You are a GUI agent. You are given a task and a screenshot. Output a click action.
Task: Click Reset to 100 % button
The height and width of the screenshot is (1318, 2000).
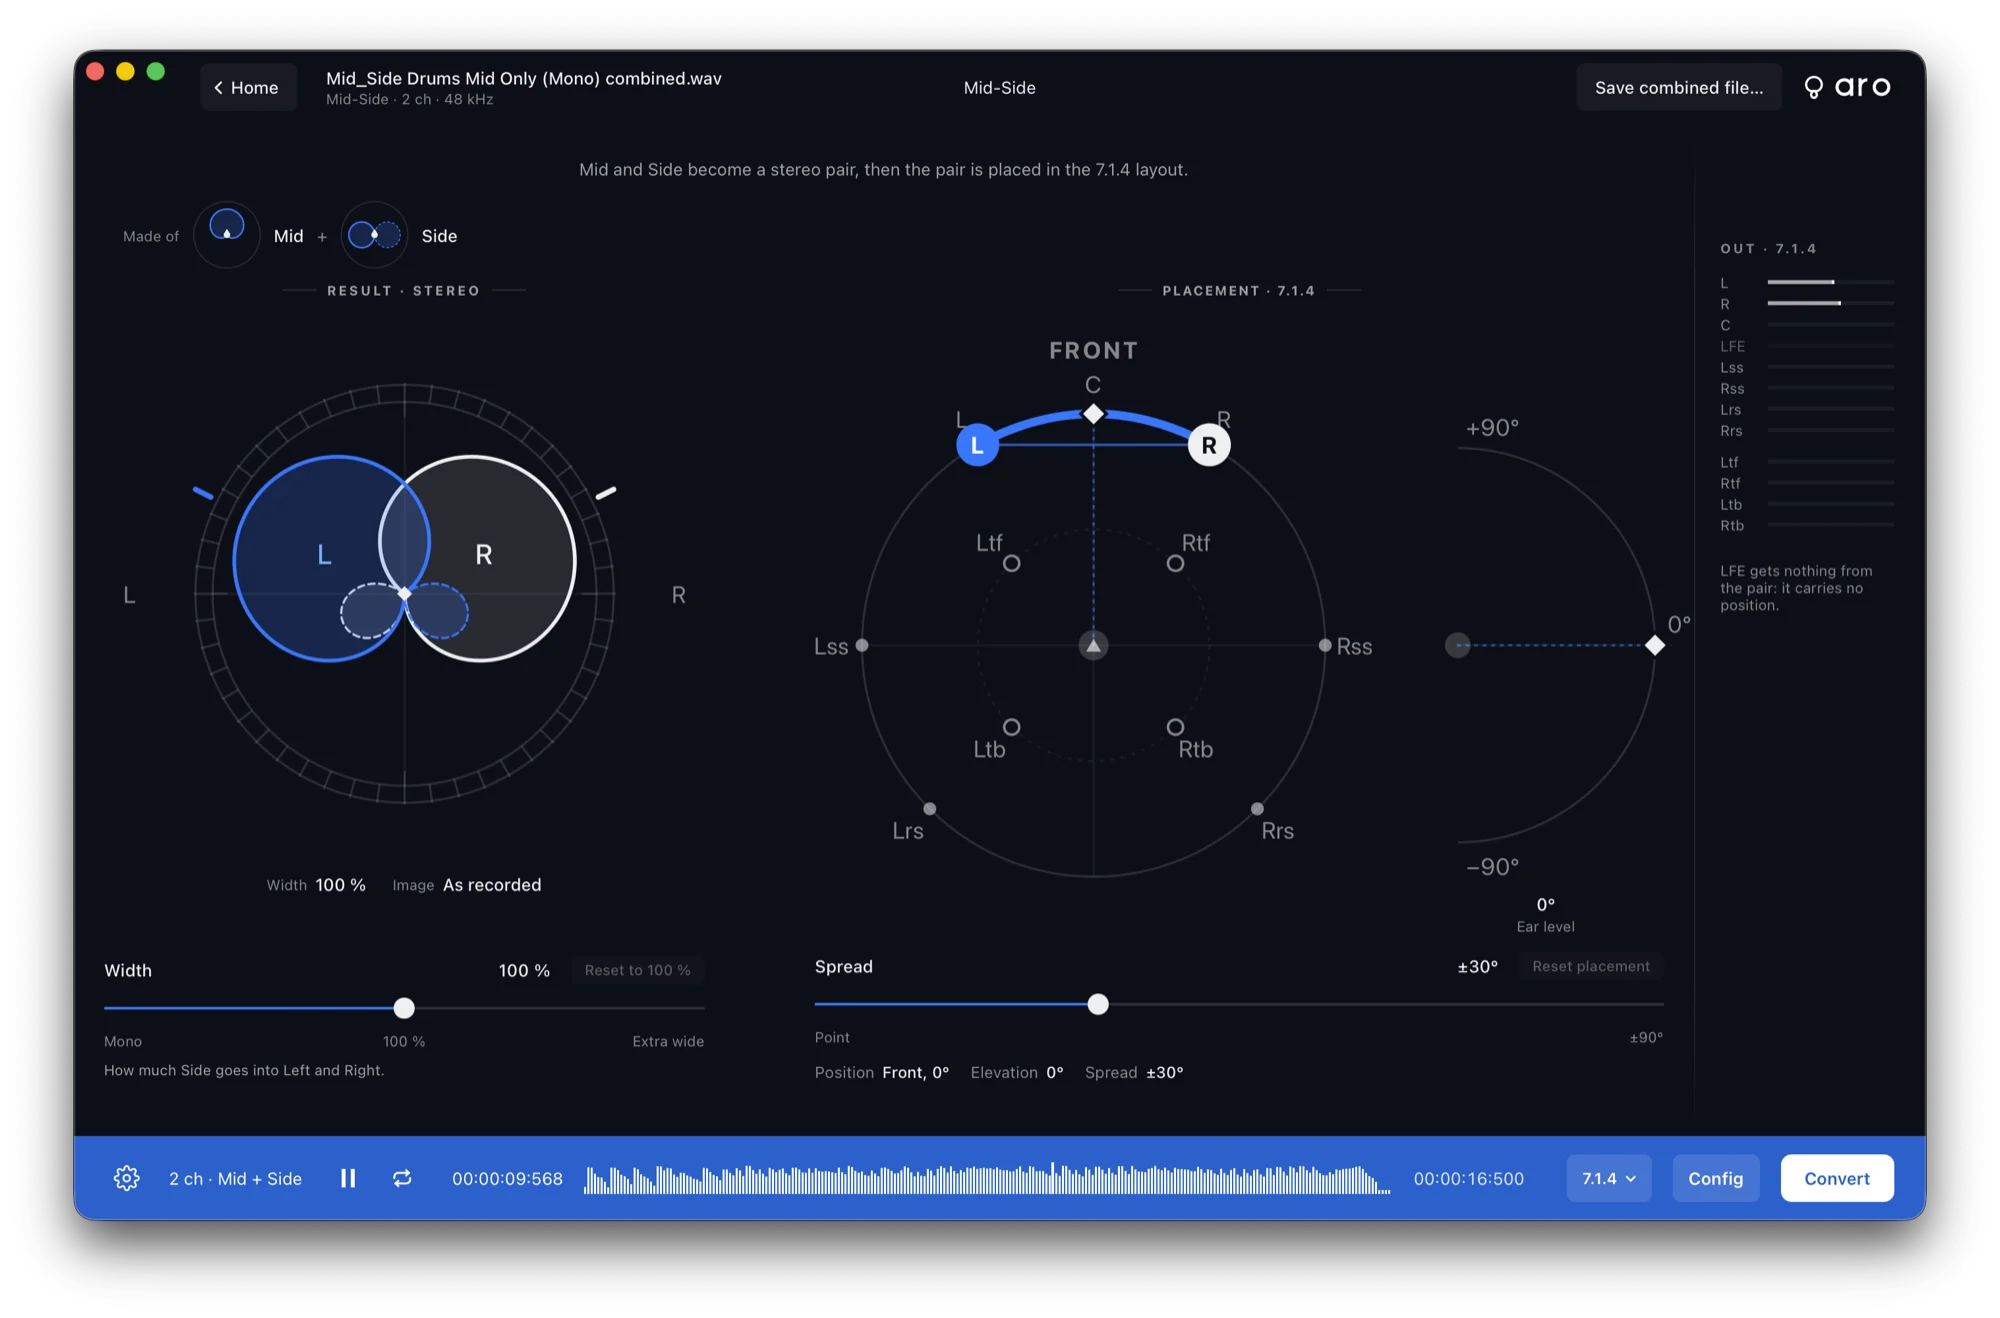[x=637, y=970]
